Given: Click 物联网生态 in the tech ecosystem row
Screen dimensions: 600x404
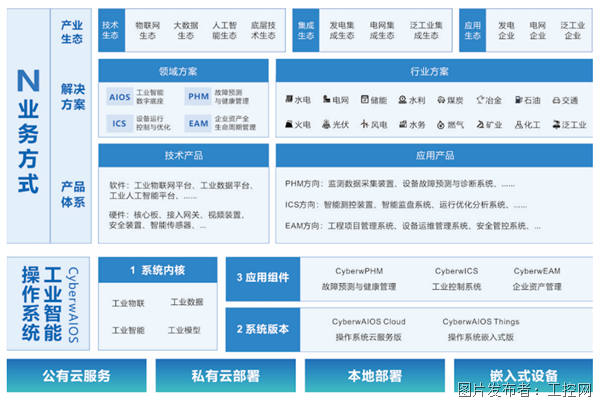Looking at the screenshot, I should click(148, 30).
